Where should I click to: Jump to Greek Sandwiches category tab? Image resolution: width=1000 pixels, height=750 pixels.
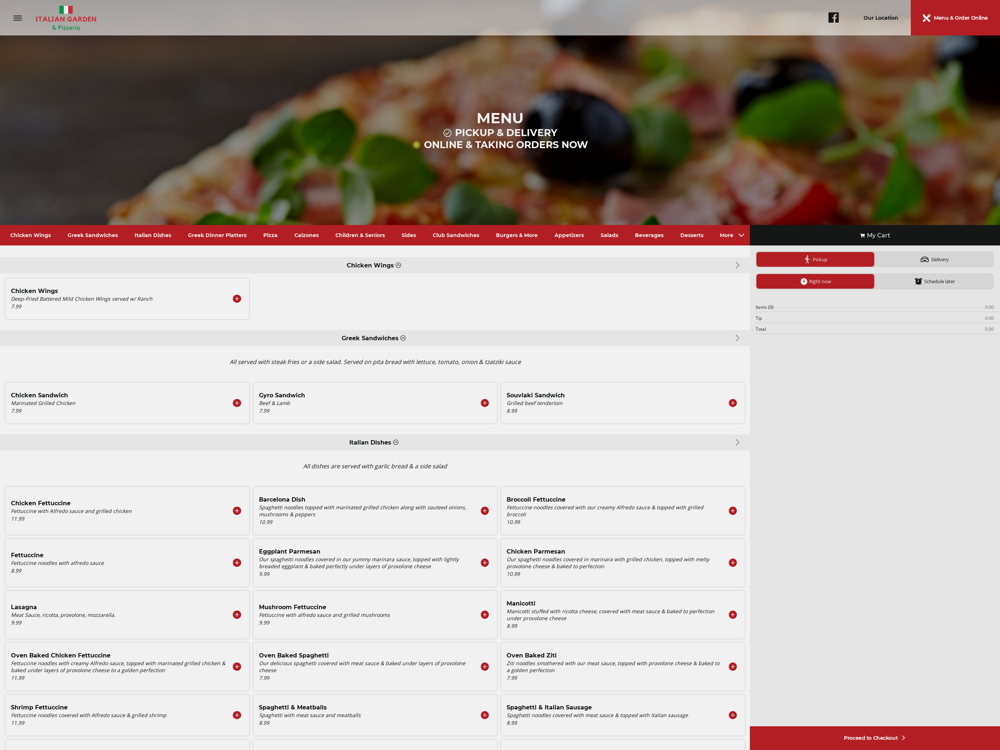(x=92, y=235)
